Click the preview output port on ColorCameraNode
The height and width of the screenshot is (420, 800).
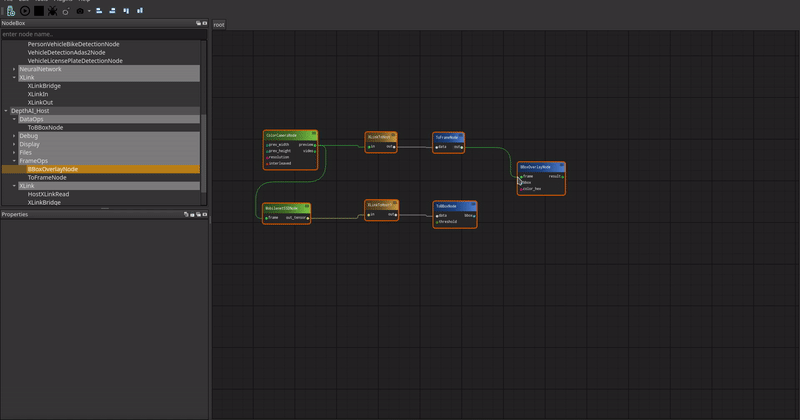[315, 145]
